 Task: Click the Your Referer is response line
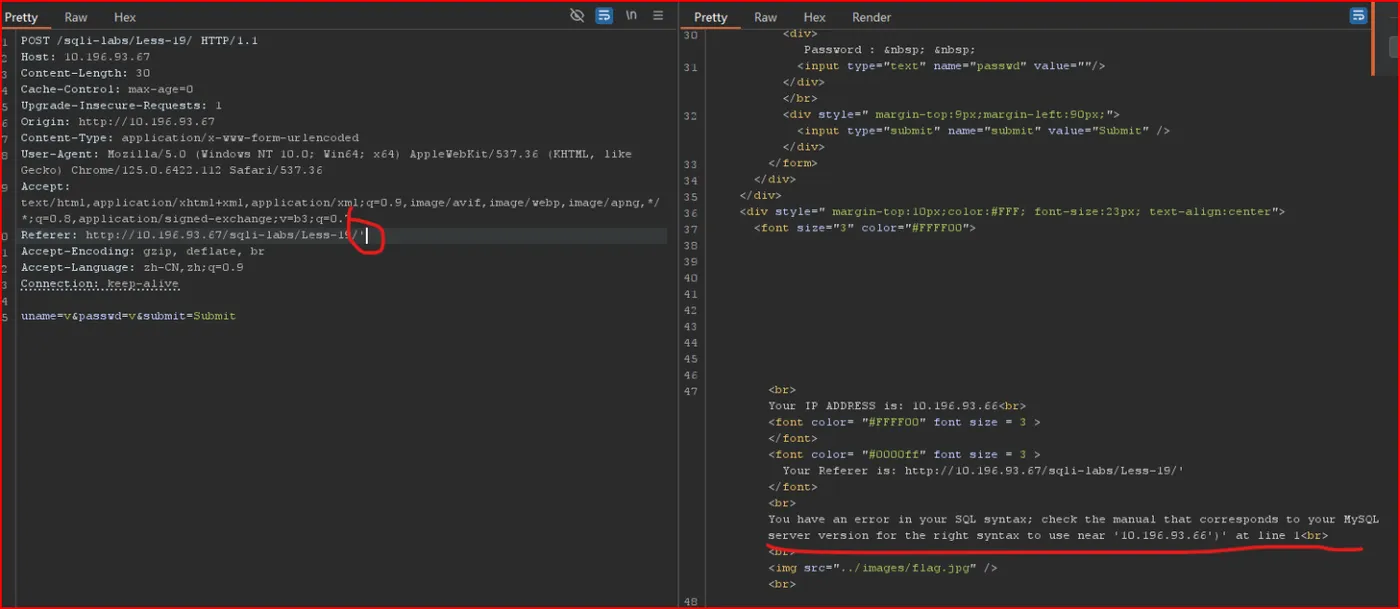(983, 470)
